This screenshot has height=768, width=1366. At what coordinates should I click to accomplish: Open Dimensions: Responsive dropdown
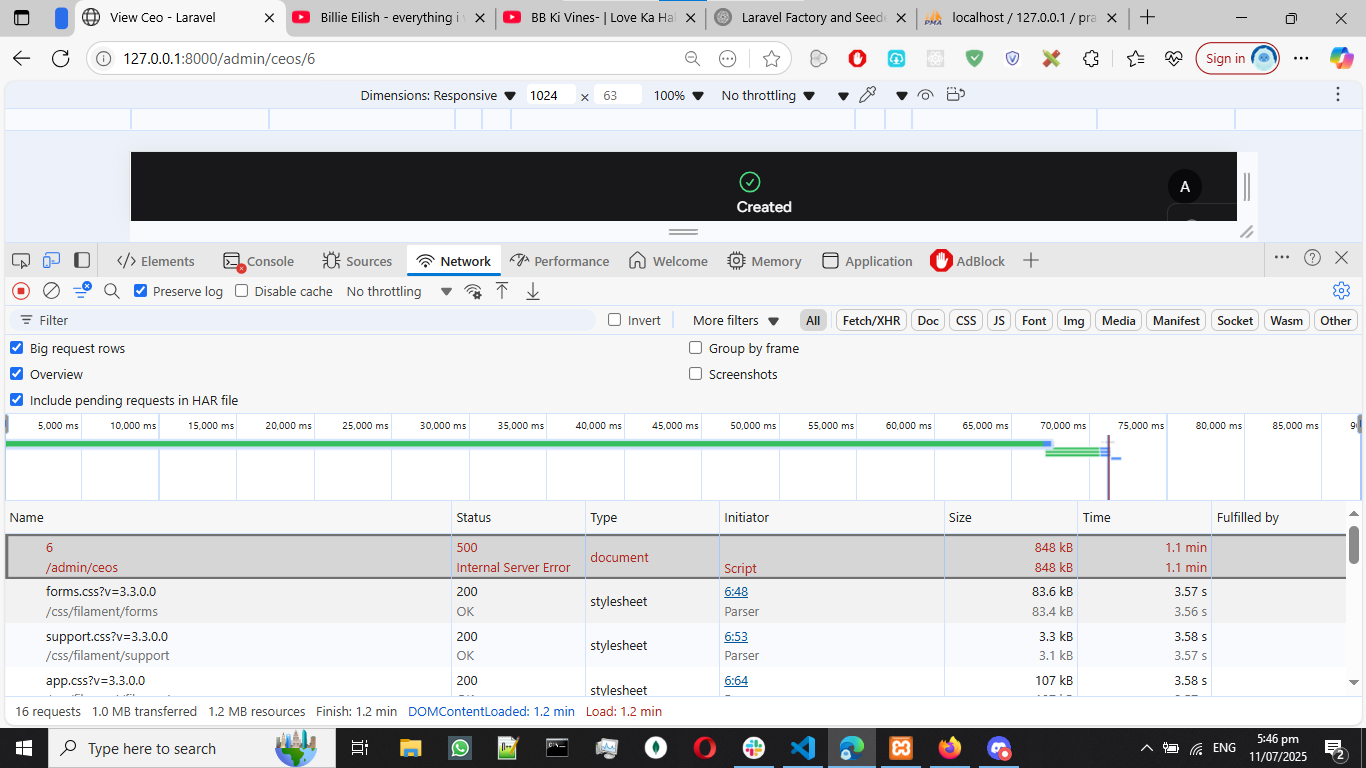pos(438,96)
